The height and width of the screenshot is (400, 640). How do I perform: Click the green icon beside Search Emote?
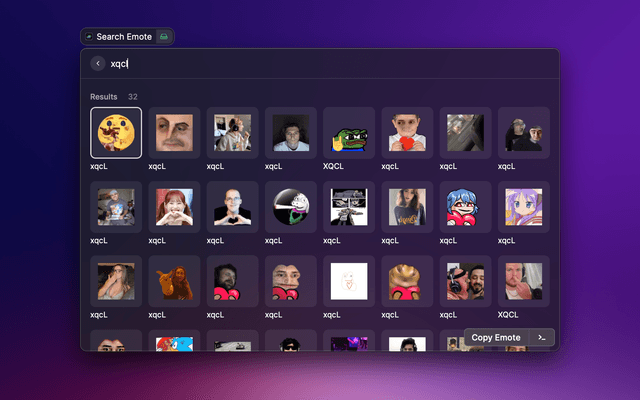pyautogui.click(x=164, y=36)
